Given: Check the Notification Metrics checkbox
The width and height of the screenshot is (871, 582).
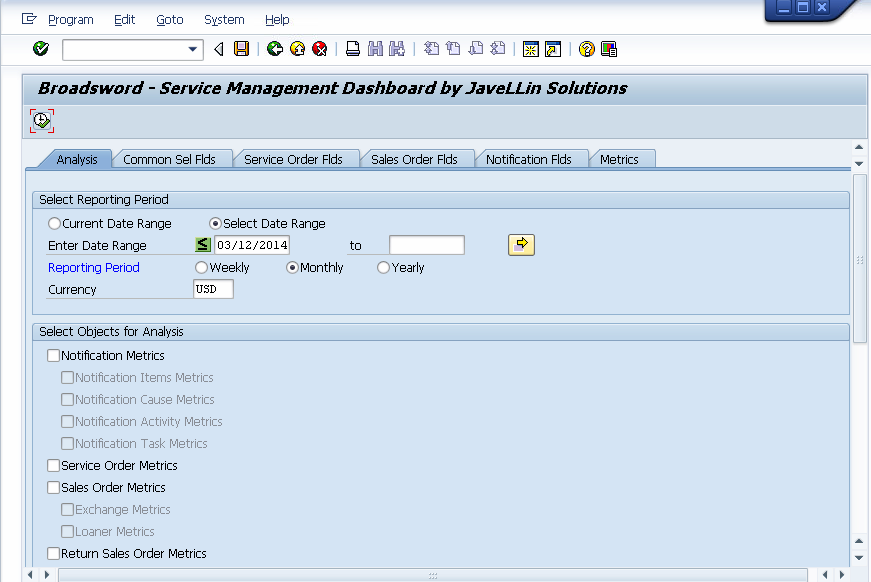Looking at the screenshot, I should point(53,355).
